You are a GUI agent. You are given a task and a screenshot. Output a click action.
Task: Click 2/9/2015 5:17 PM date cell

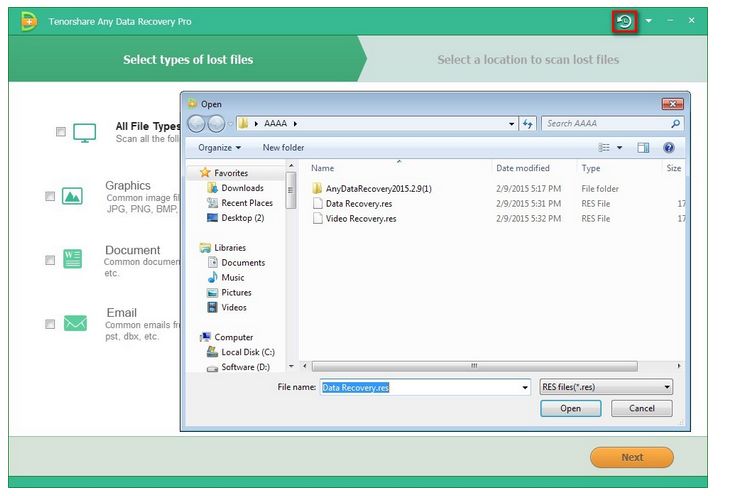point(528,189)
